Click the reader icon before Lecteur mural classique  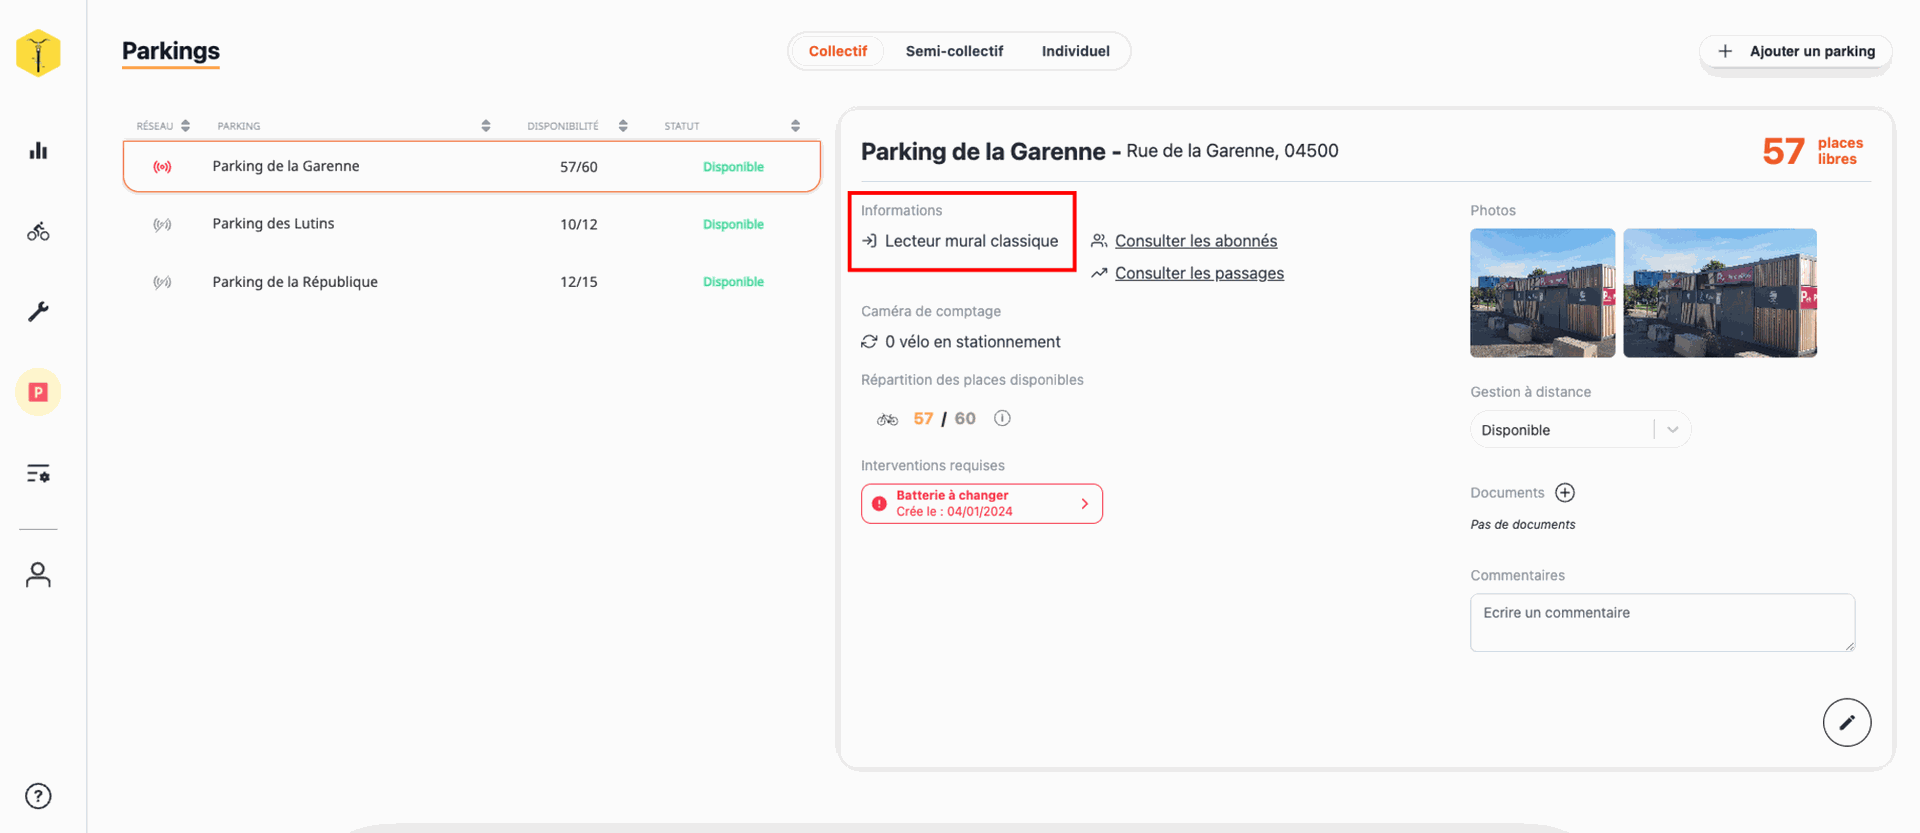(869, 241)
